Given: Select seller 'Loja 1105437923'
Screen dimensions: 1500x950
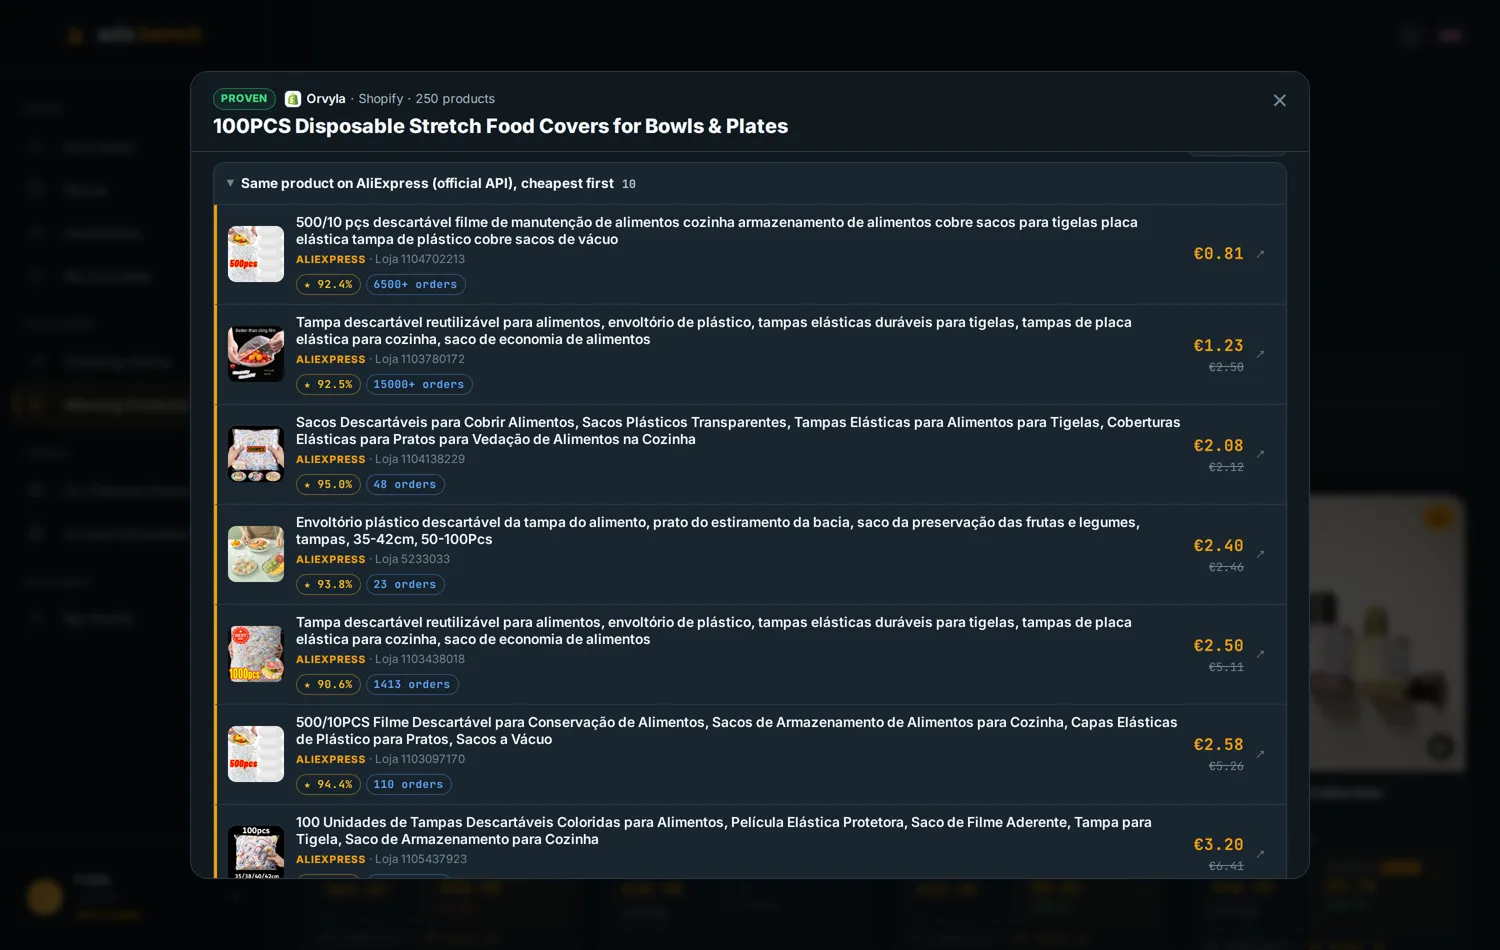Looking at the screenshot, I should click(x=421, y=859).
